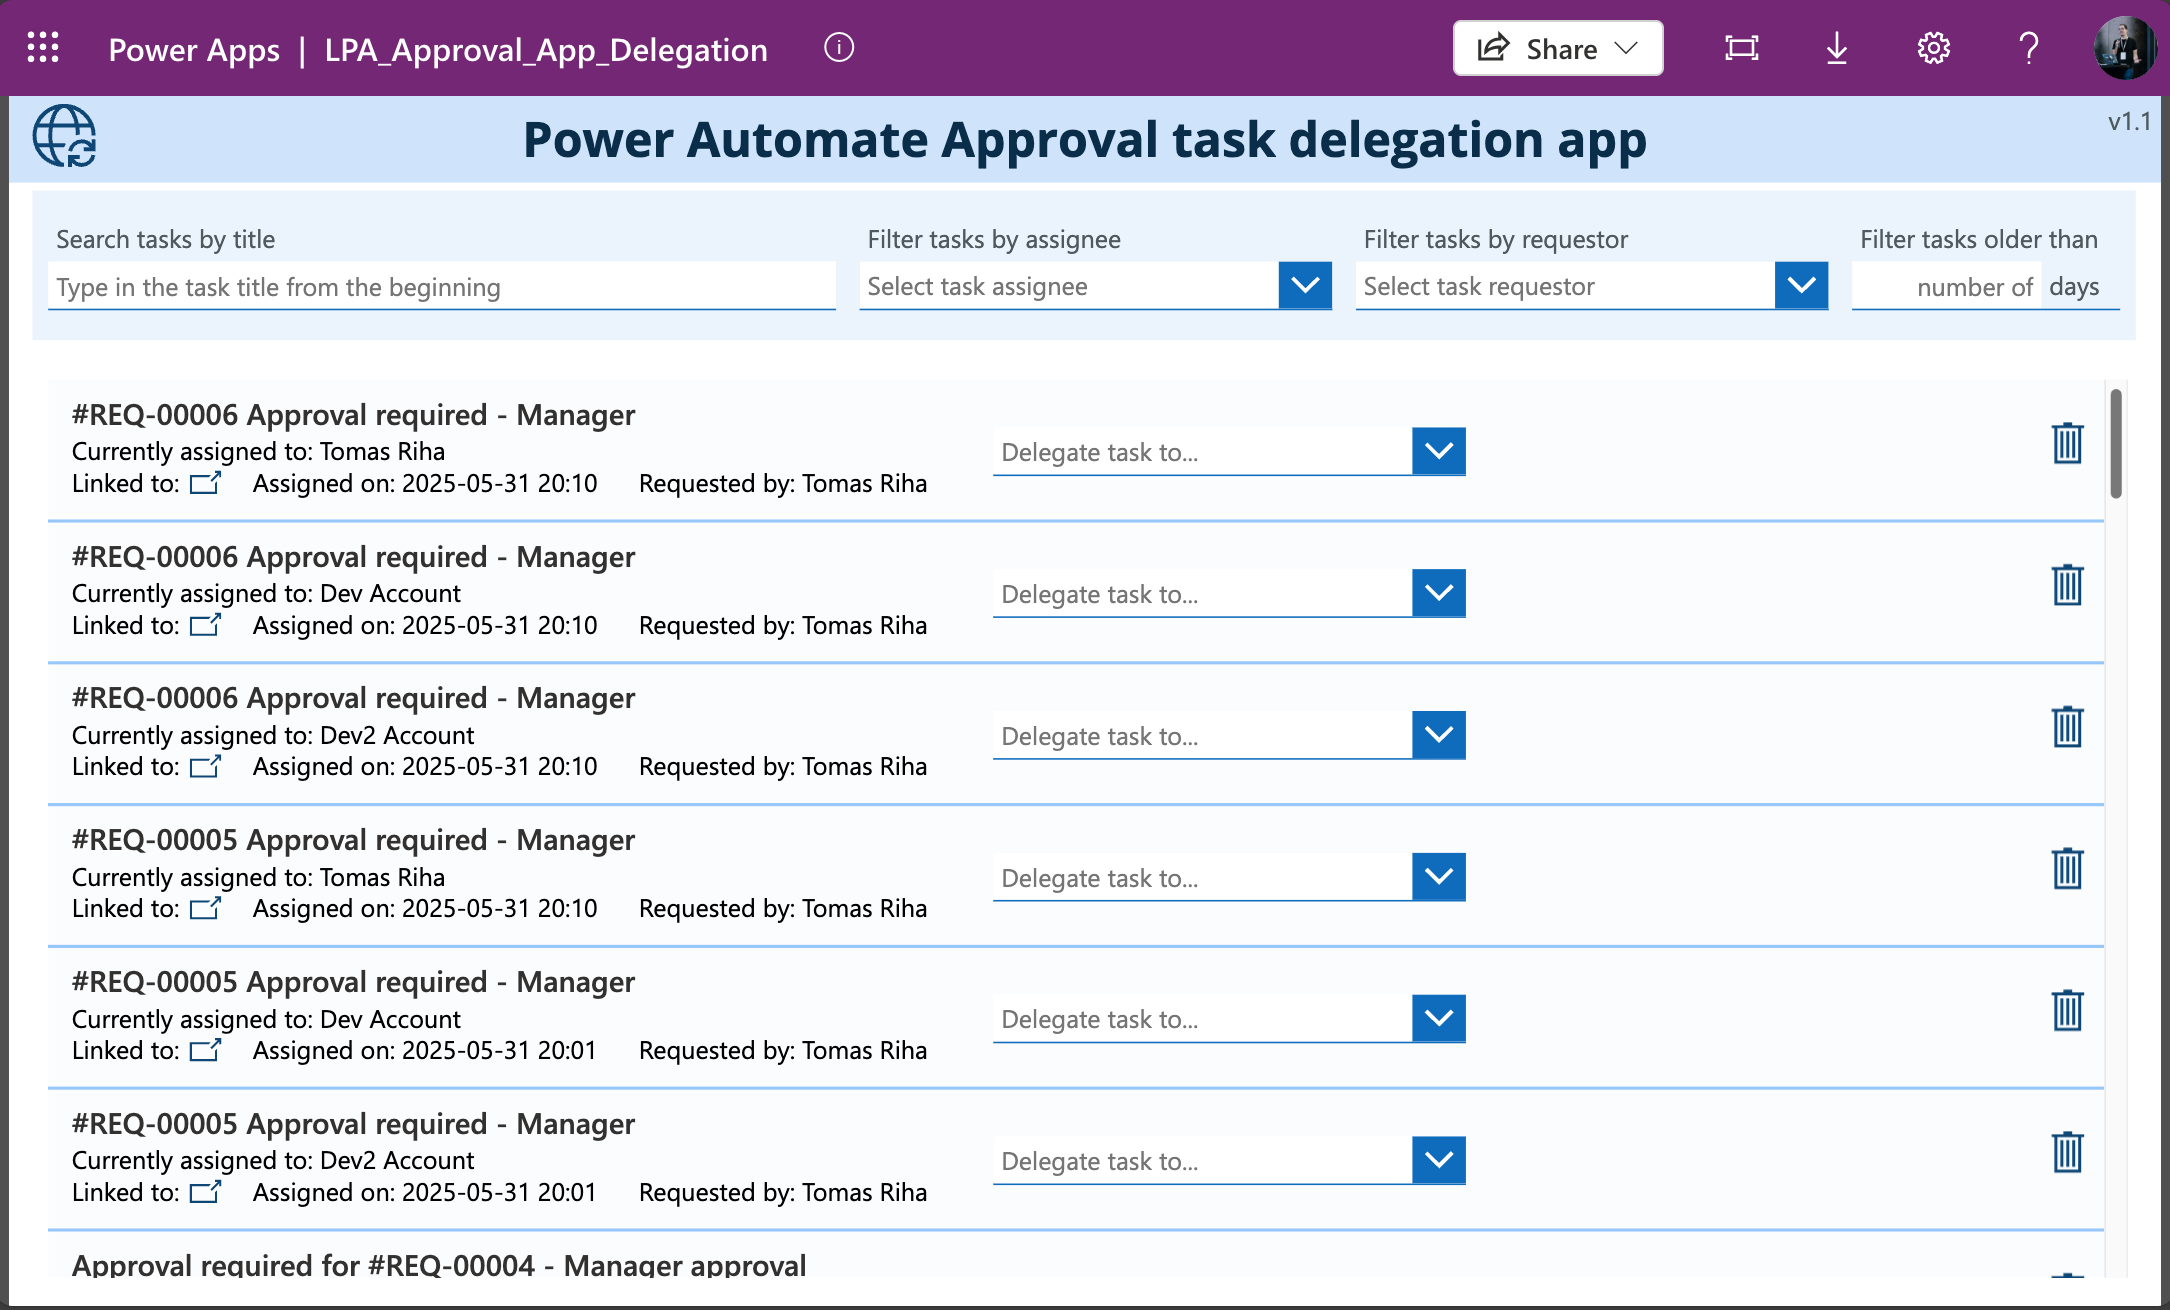Delete REQ-00006 task assigned to Dev2 Account
Screen dimensions: 2170x1310
click(x=2067, y=726)
